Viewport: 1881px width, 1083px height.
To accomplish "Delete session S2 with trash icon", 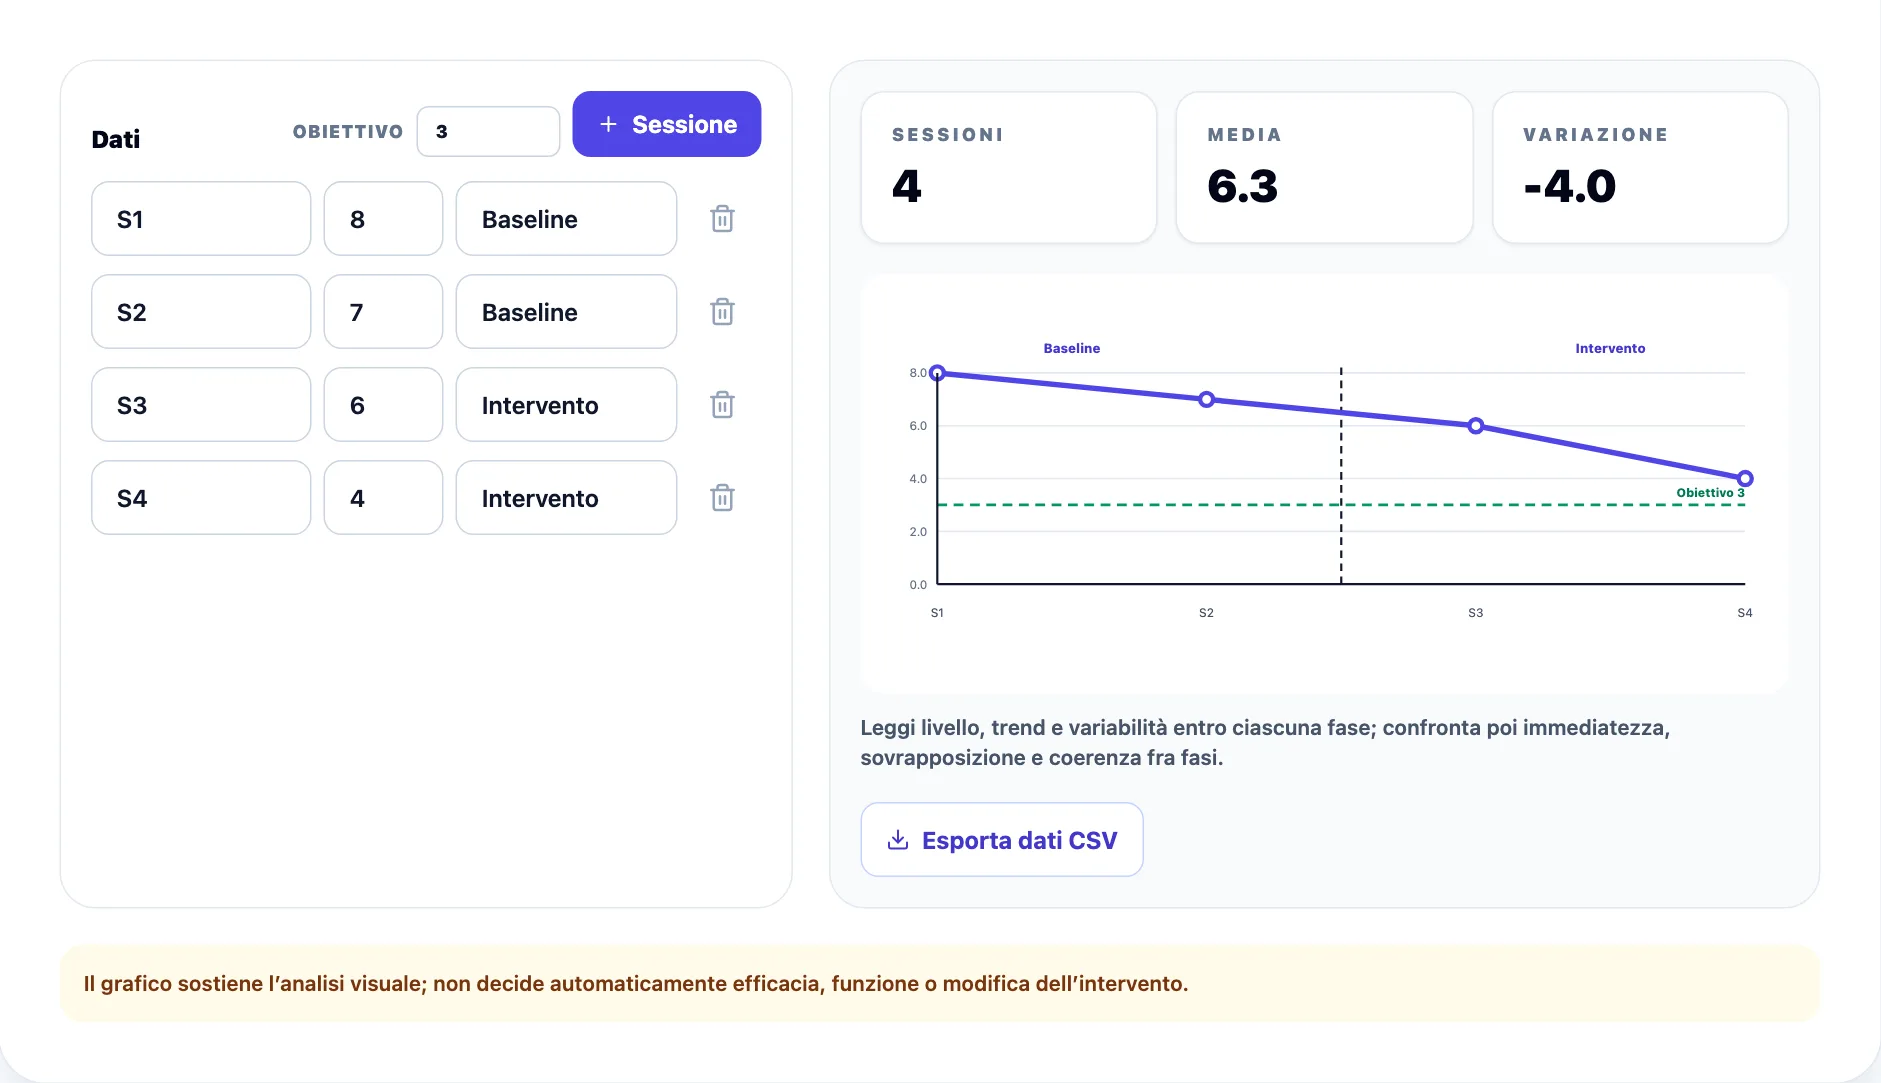I will click(x=722, y=312).
